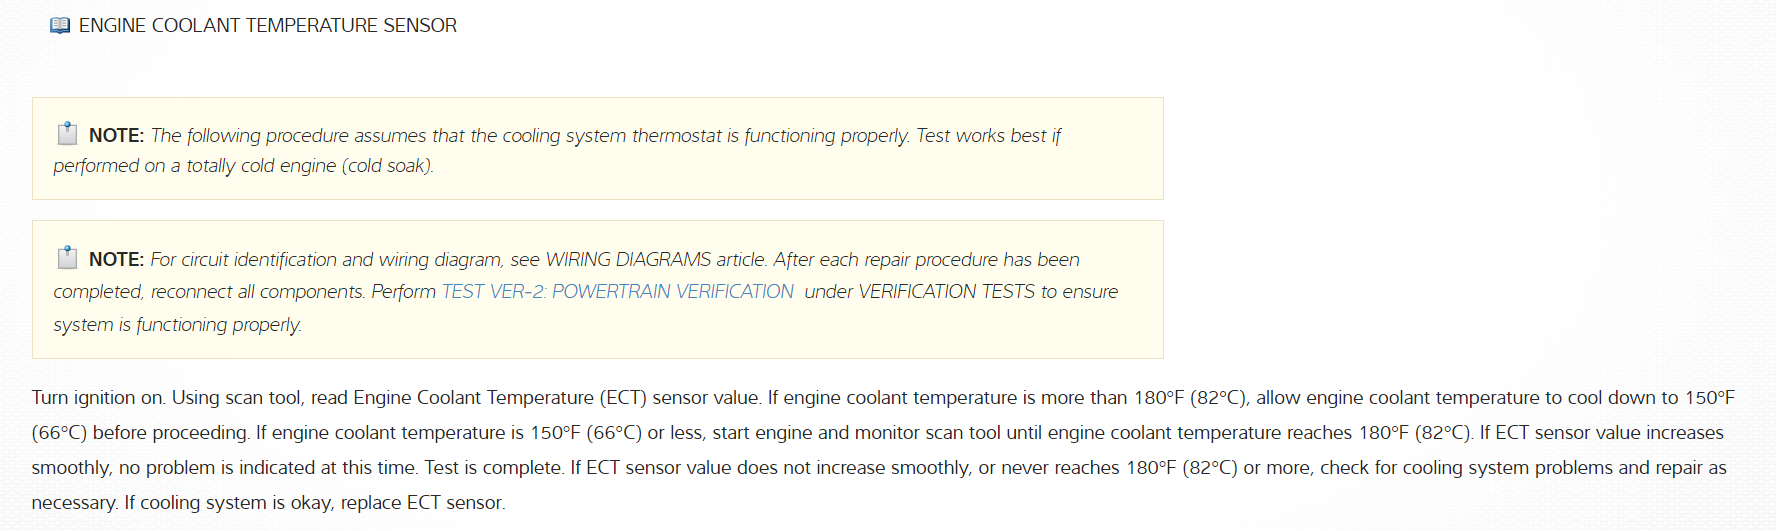The image size is (1776, 531).
Task: Click the "Turn ignition on" sentence
Action: (x=98, y=398)
